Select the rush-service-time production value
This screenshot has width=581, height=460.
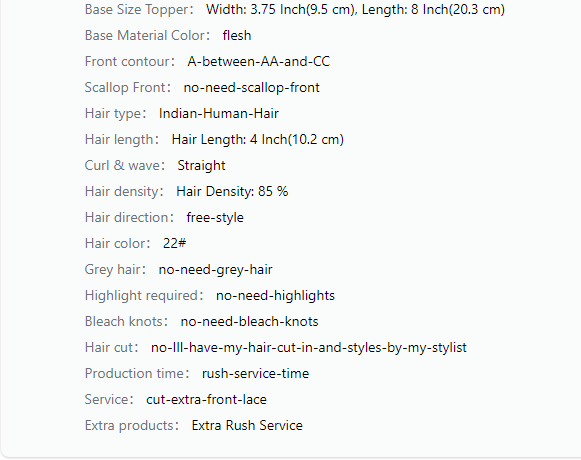pos(255,374)
